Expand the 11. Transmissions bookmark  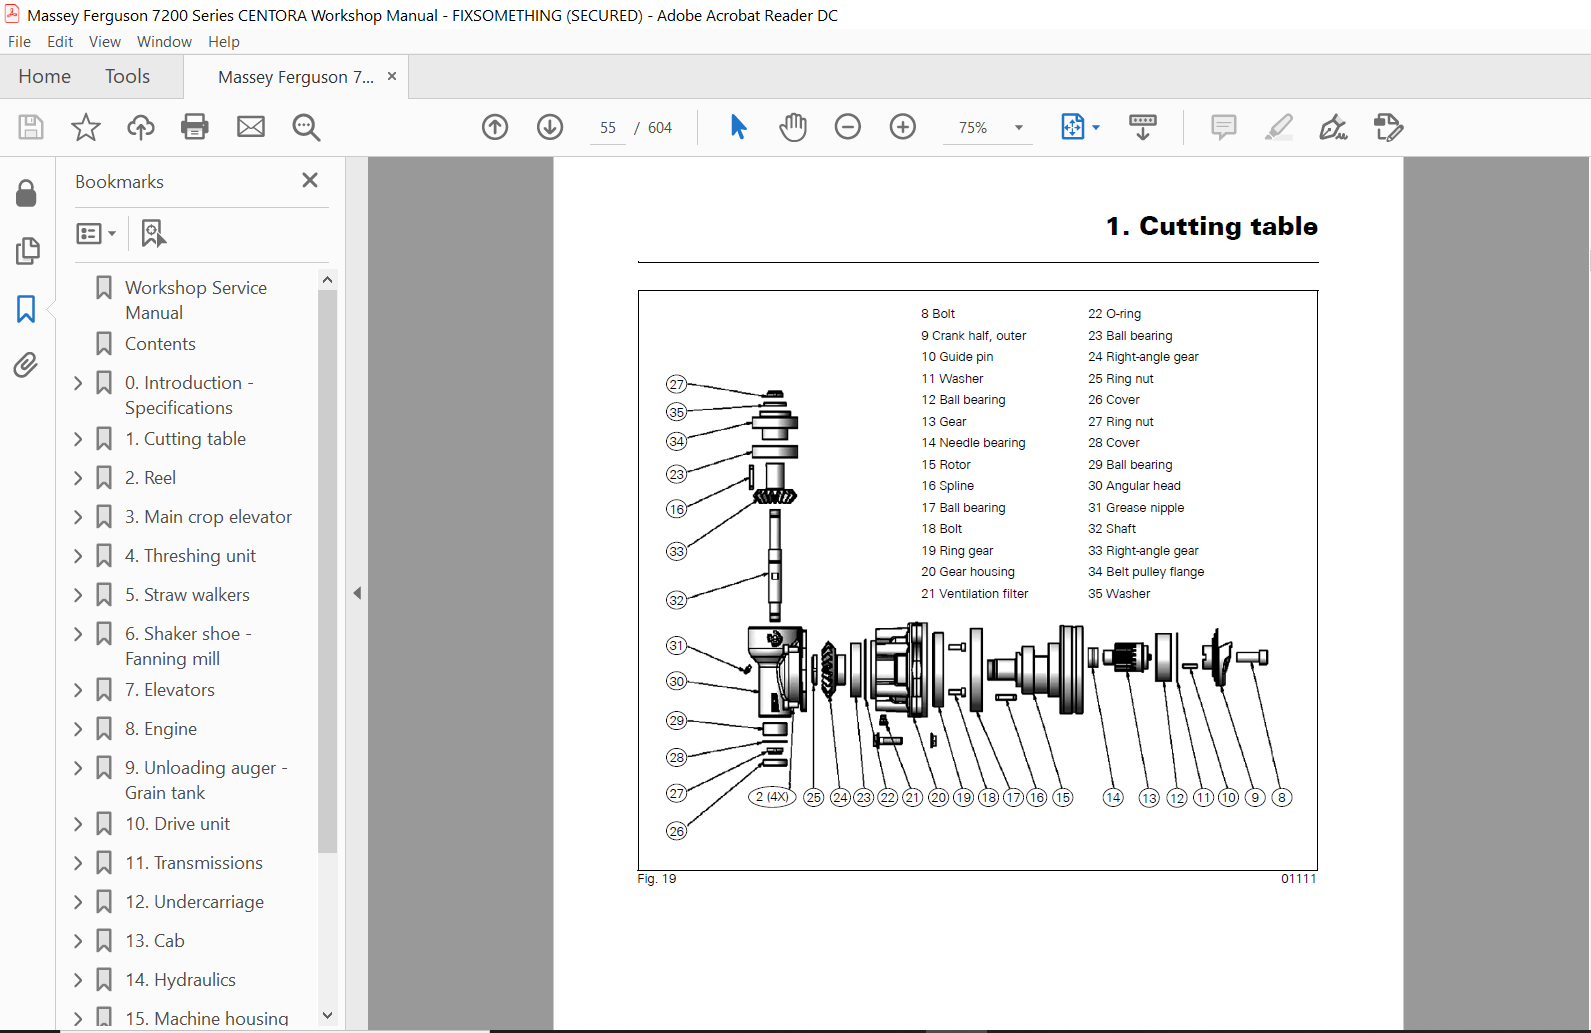click(78, 863)
